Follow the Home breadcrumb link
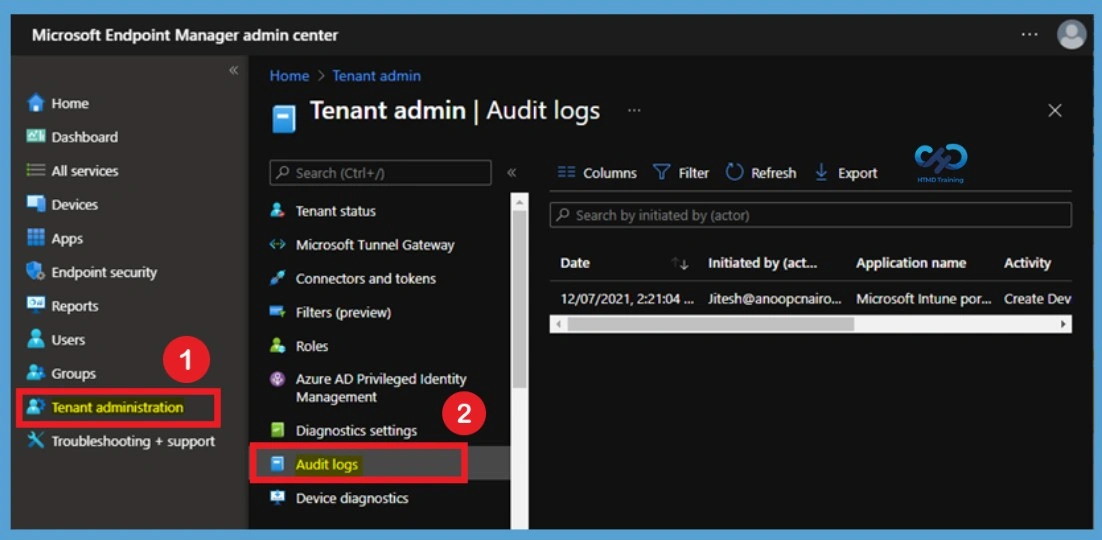Screen dimensions: 1102x540 [290, 76]
